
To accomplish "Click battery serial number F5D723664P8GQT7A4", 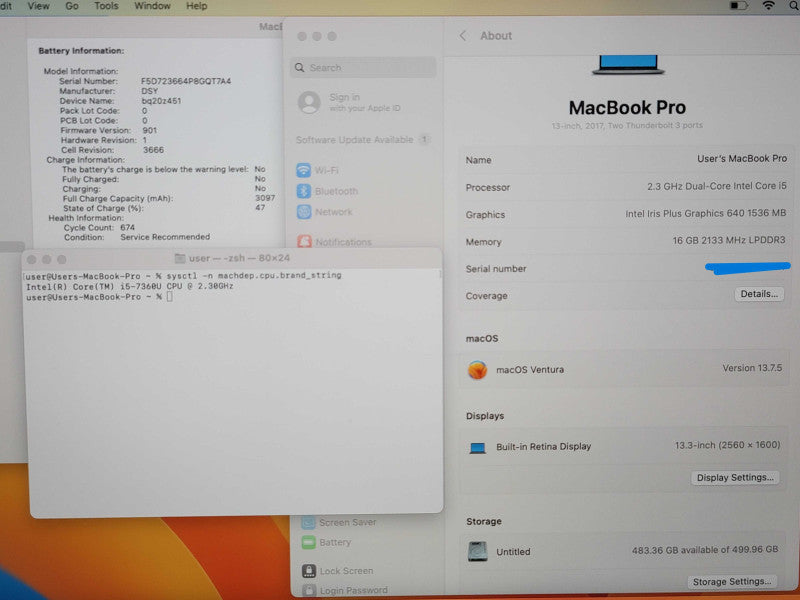I will (186, 81).
